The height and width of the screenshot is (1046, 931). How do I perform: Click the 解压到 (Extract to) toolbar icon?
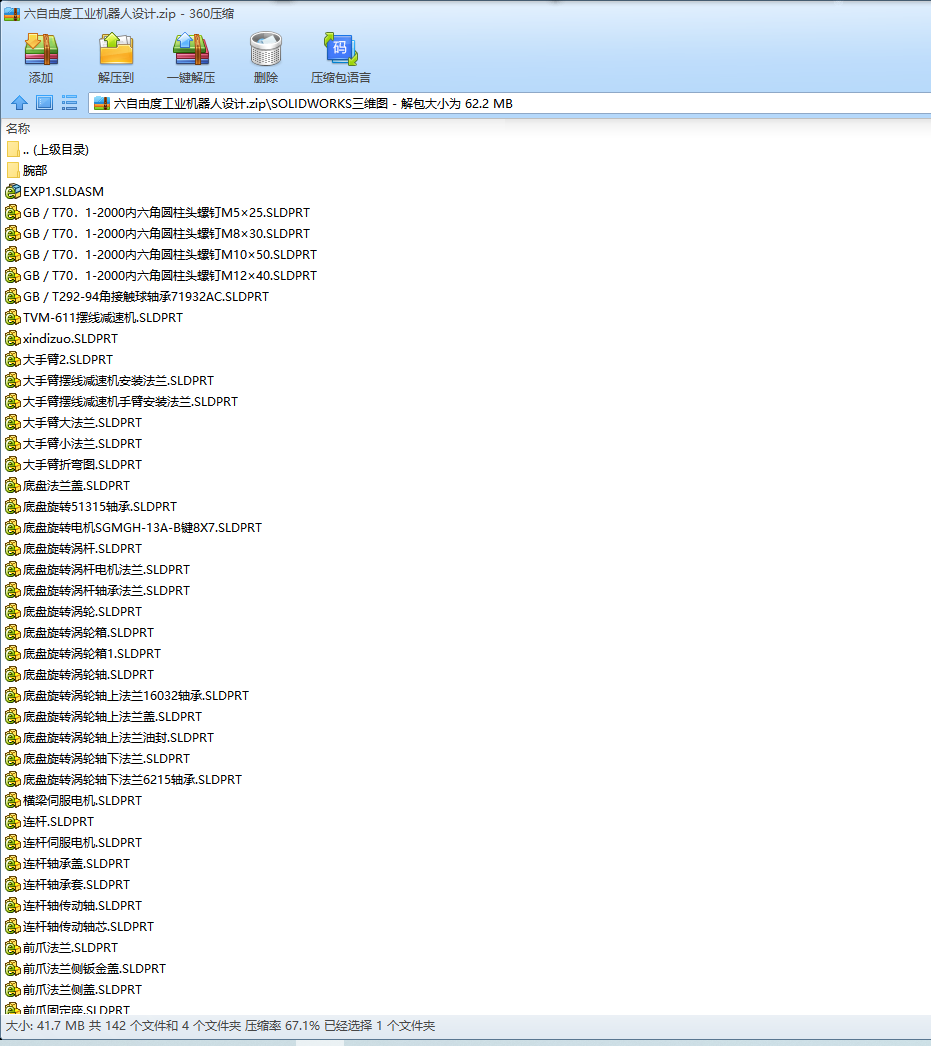(x=116, y=49)
